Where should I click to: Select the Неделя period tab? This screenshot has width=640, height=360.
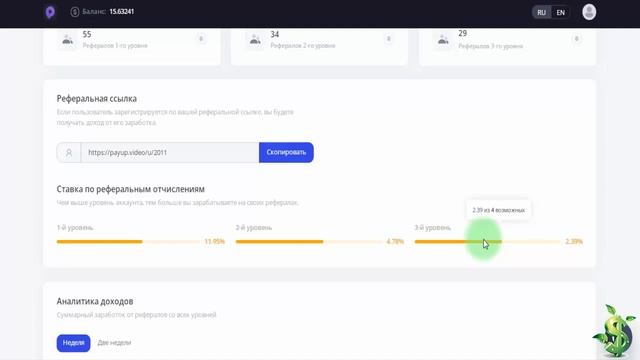(x=73, y=343)
